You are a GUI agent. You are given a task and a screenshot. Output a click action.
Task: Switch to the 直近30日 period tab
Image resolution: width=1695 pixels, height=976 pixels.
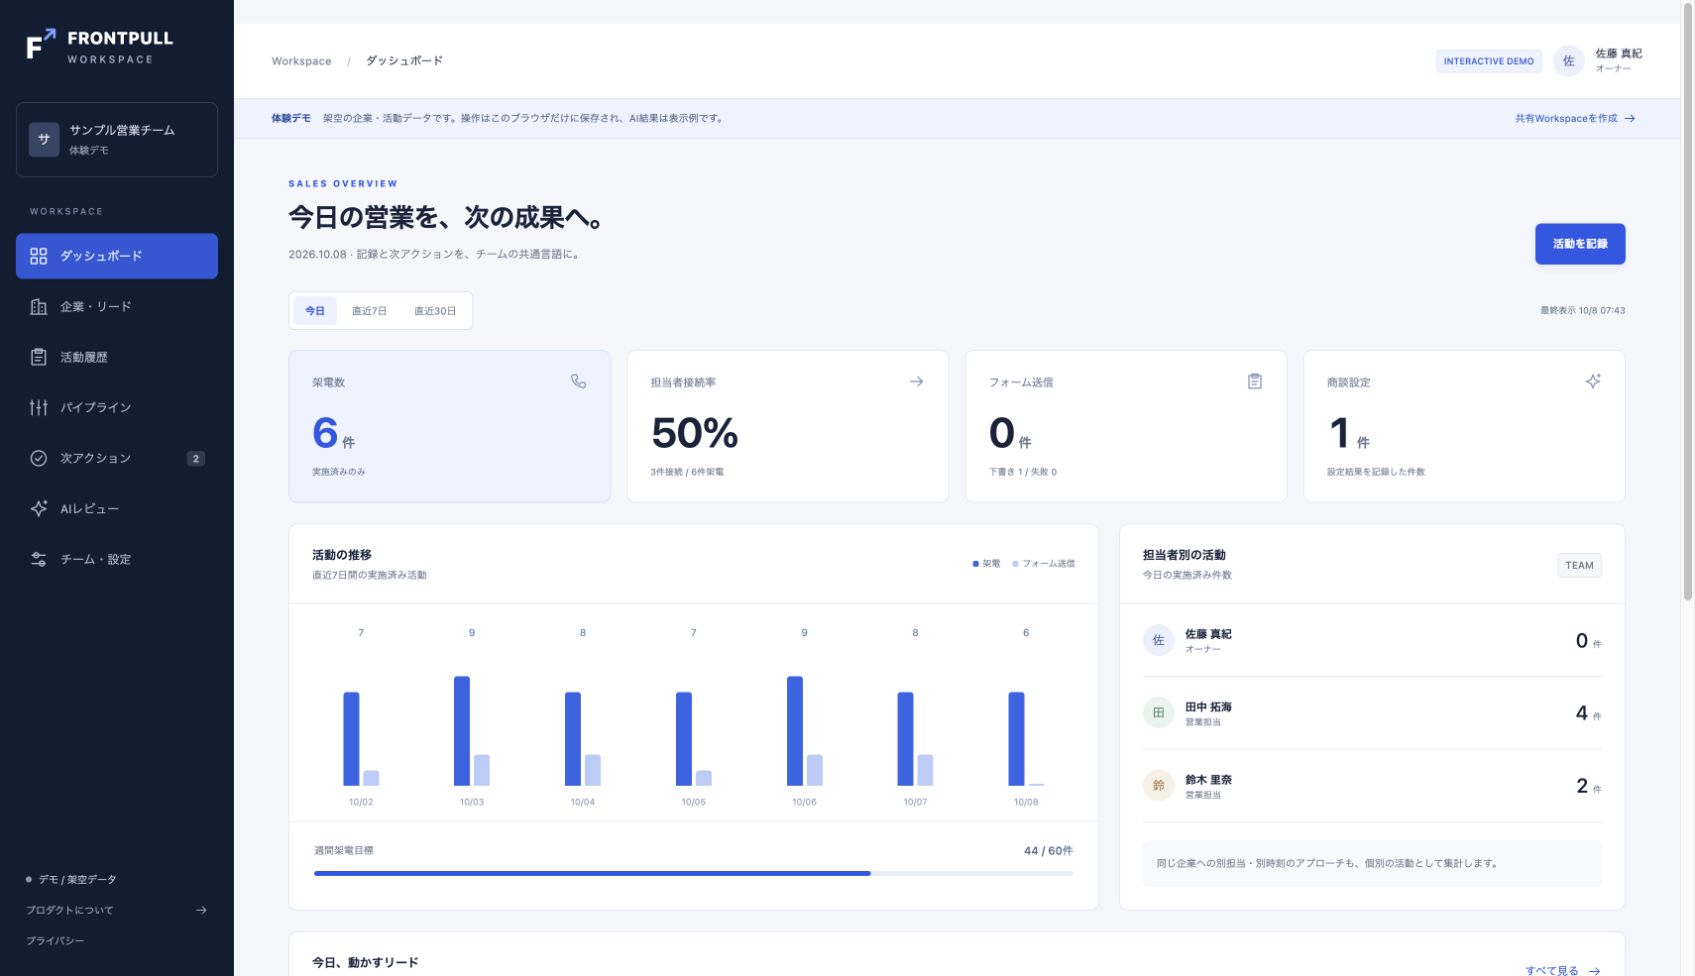coord(435,311)
